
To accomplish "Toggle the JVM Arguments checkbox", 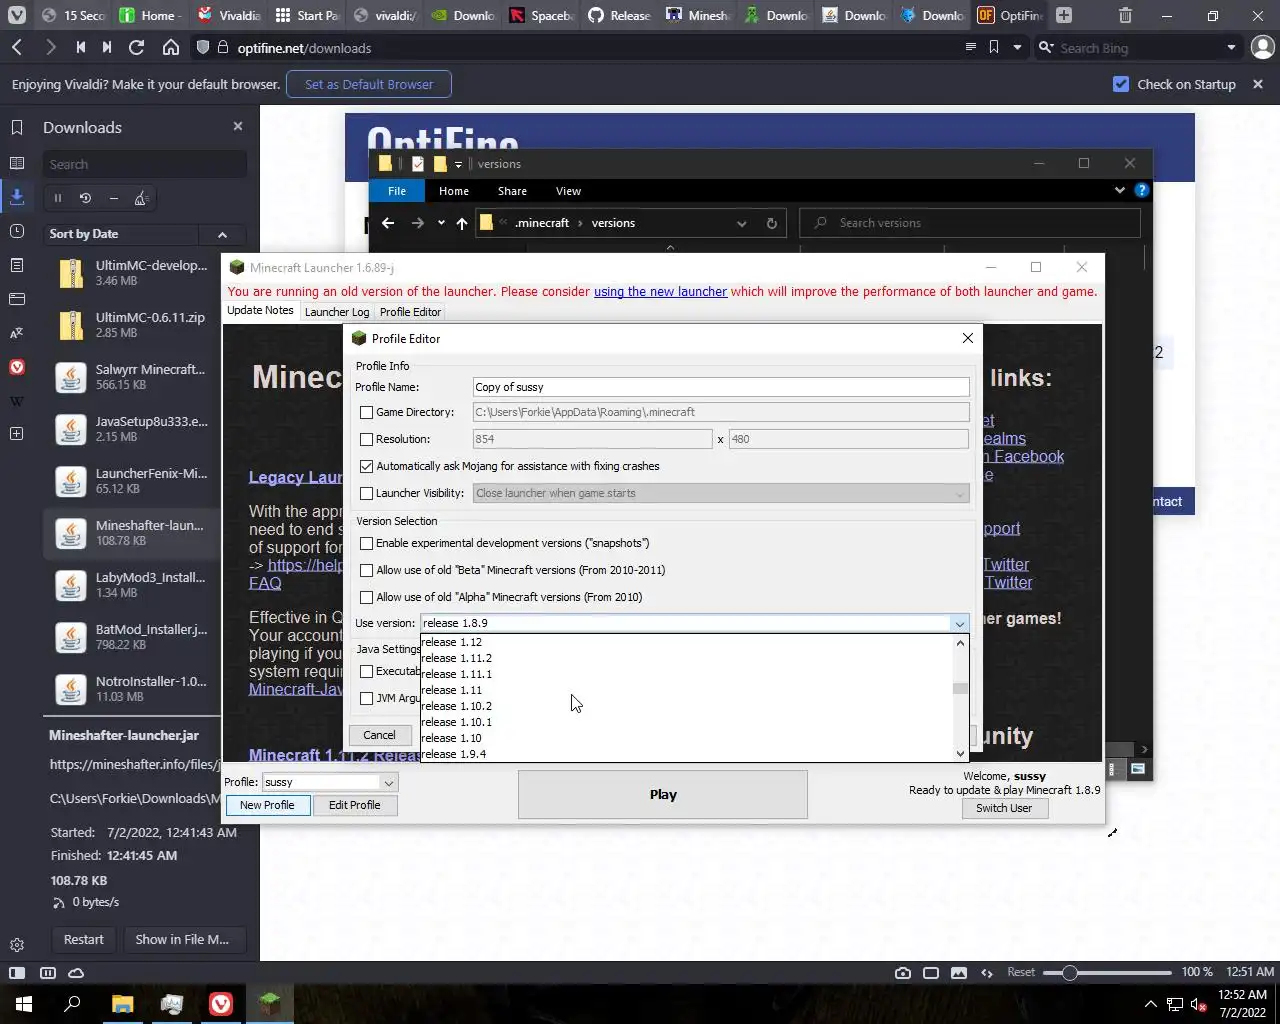I will tap(366, 698).
